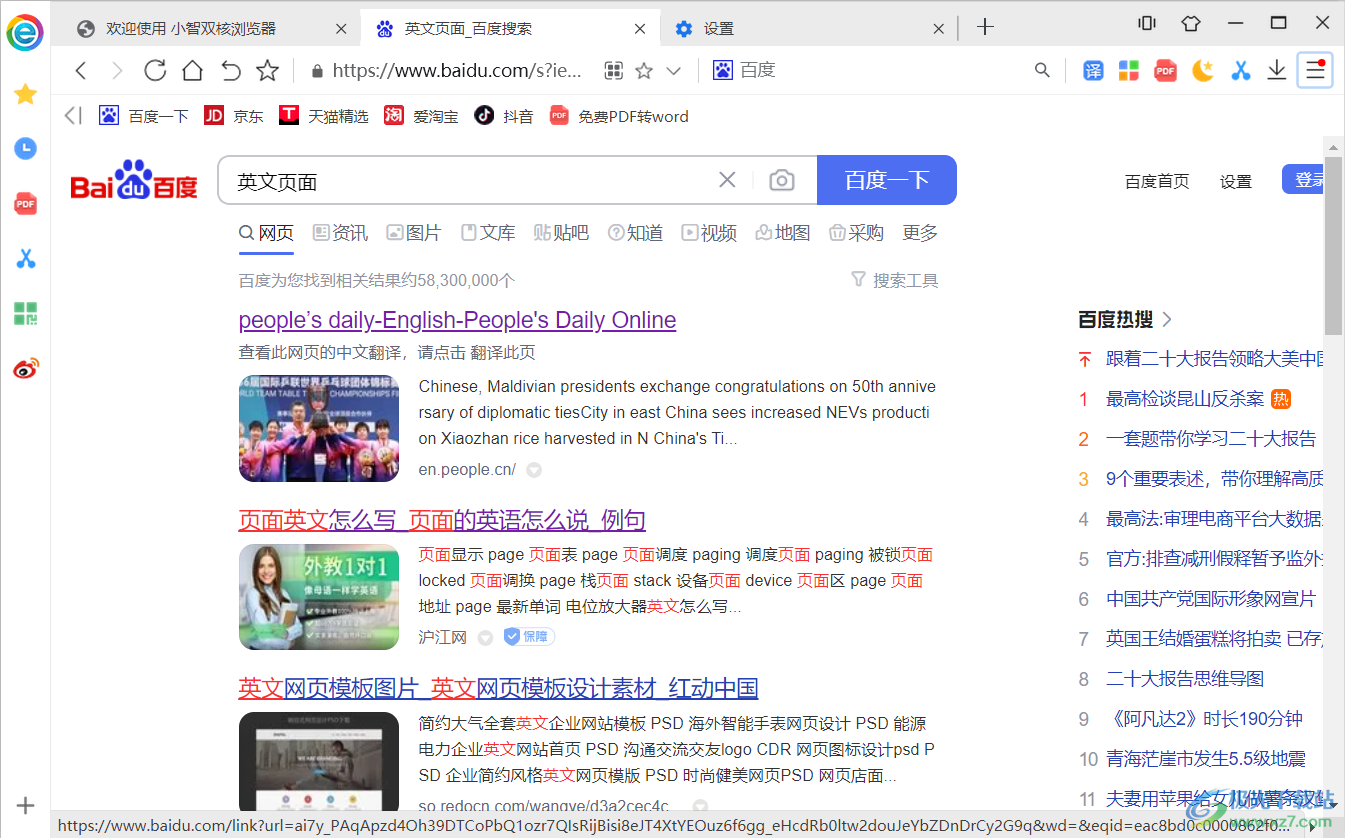This screenshot has height=838, width=1345.
Task: Close the 英文页面_百度搜索 tab
Action: [640, 29]
